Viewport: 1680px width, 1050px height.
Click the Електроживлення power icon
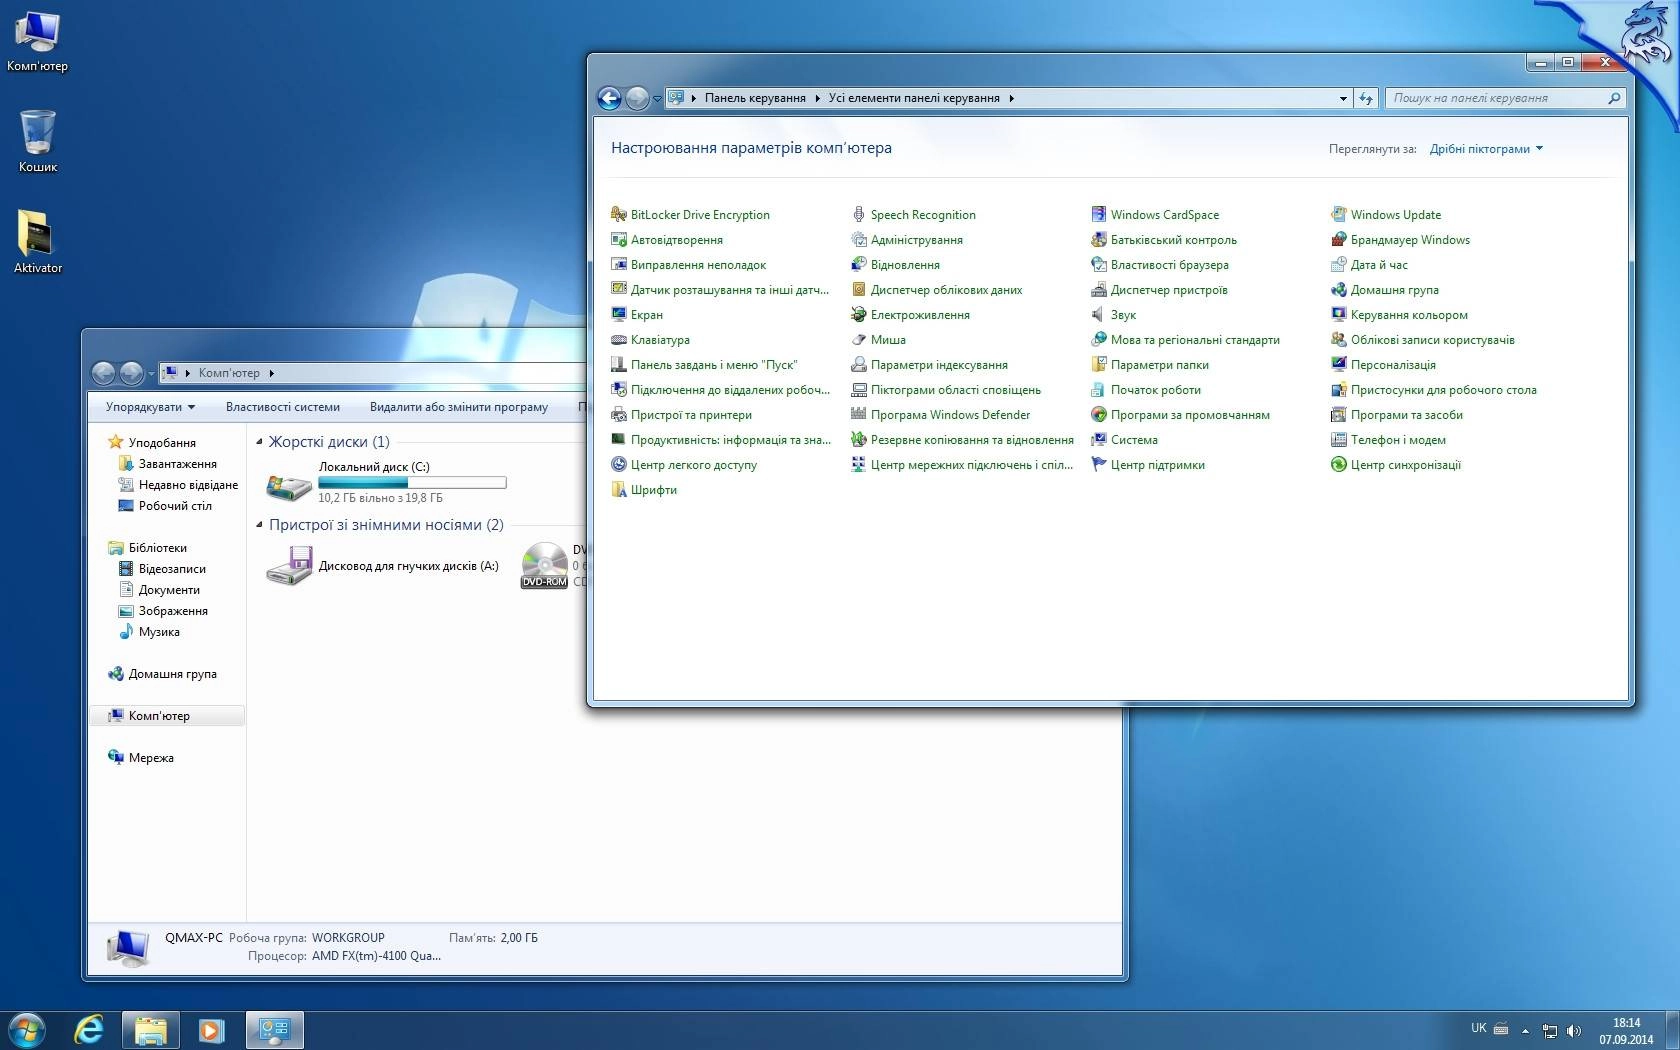coord(858,314)
